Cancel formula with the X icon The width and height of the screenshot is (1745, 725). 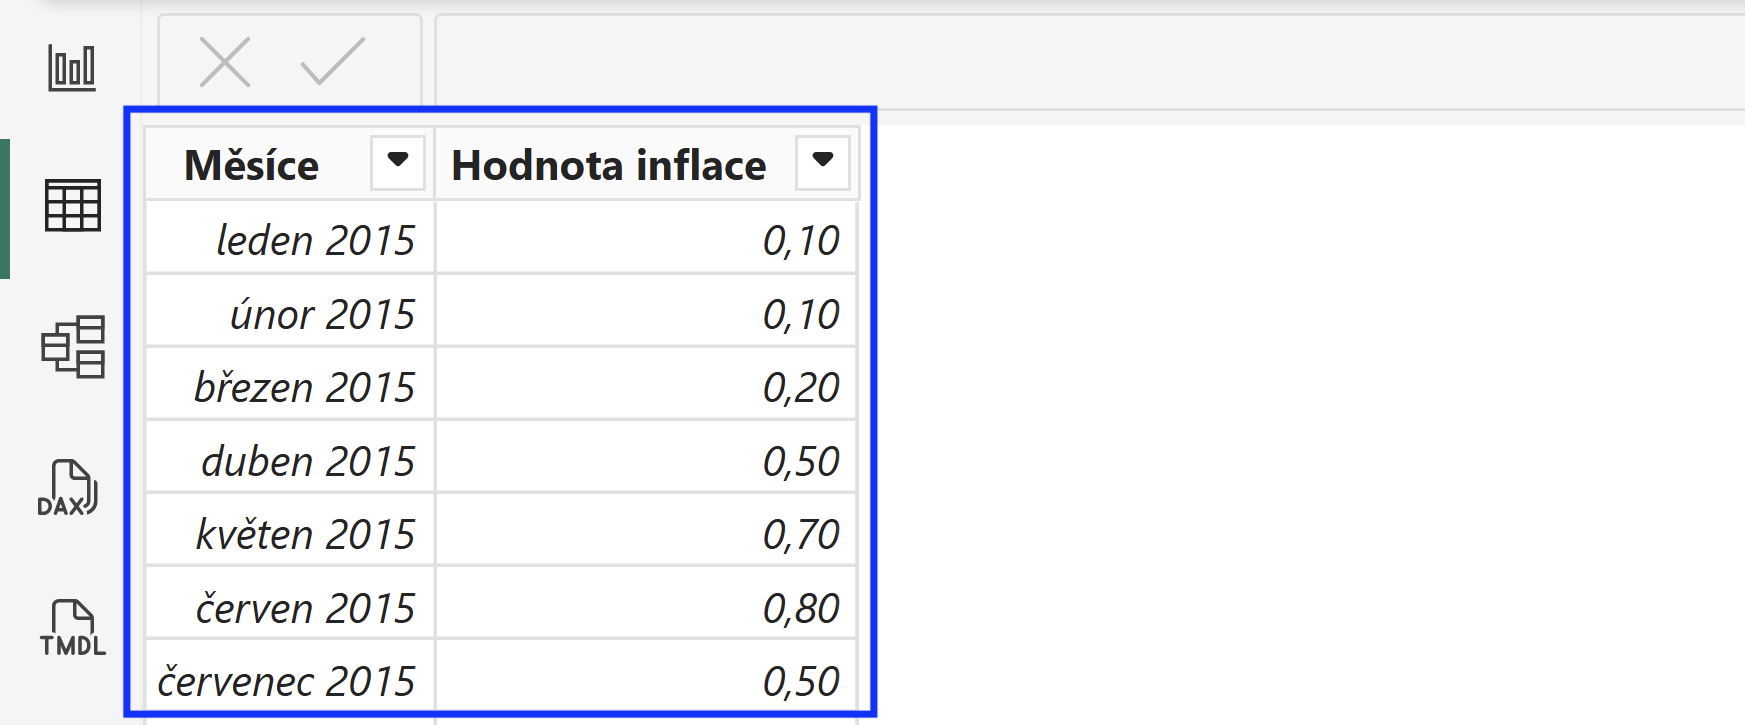225,62
